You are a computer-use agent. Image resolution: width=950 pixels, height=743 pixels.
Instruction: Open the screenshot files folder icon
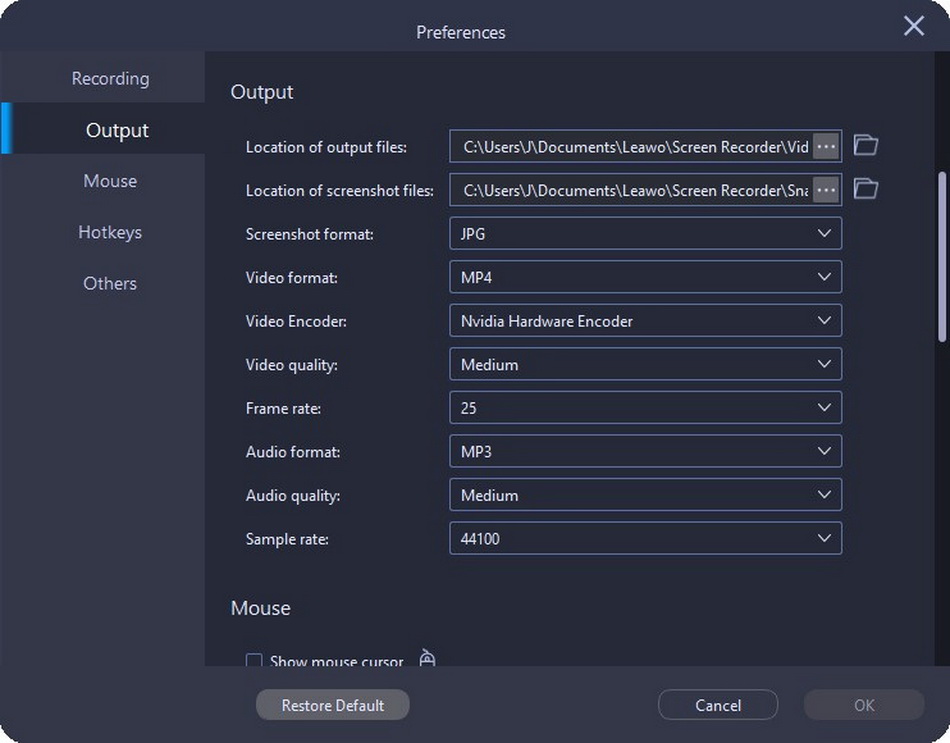point(865,188)
